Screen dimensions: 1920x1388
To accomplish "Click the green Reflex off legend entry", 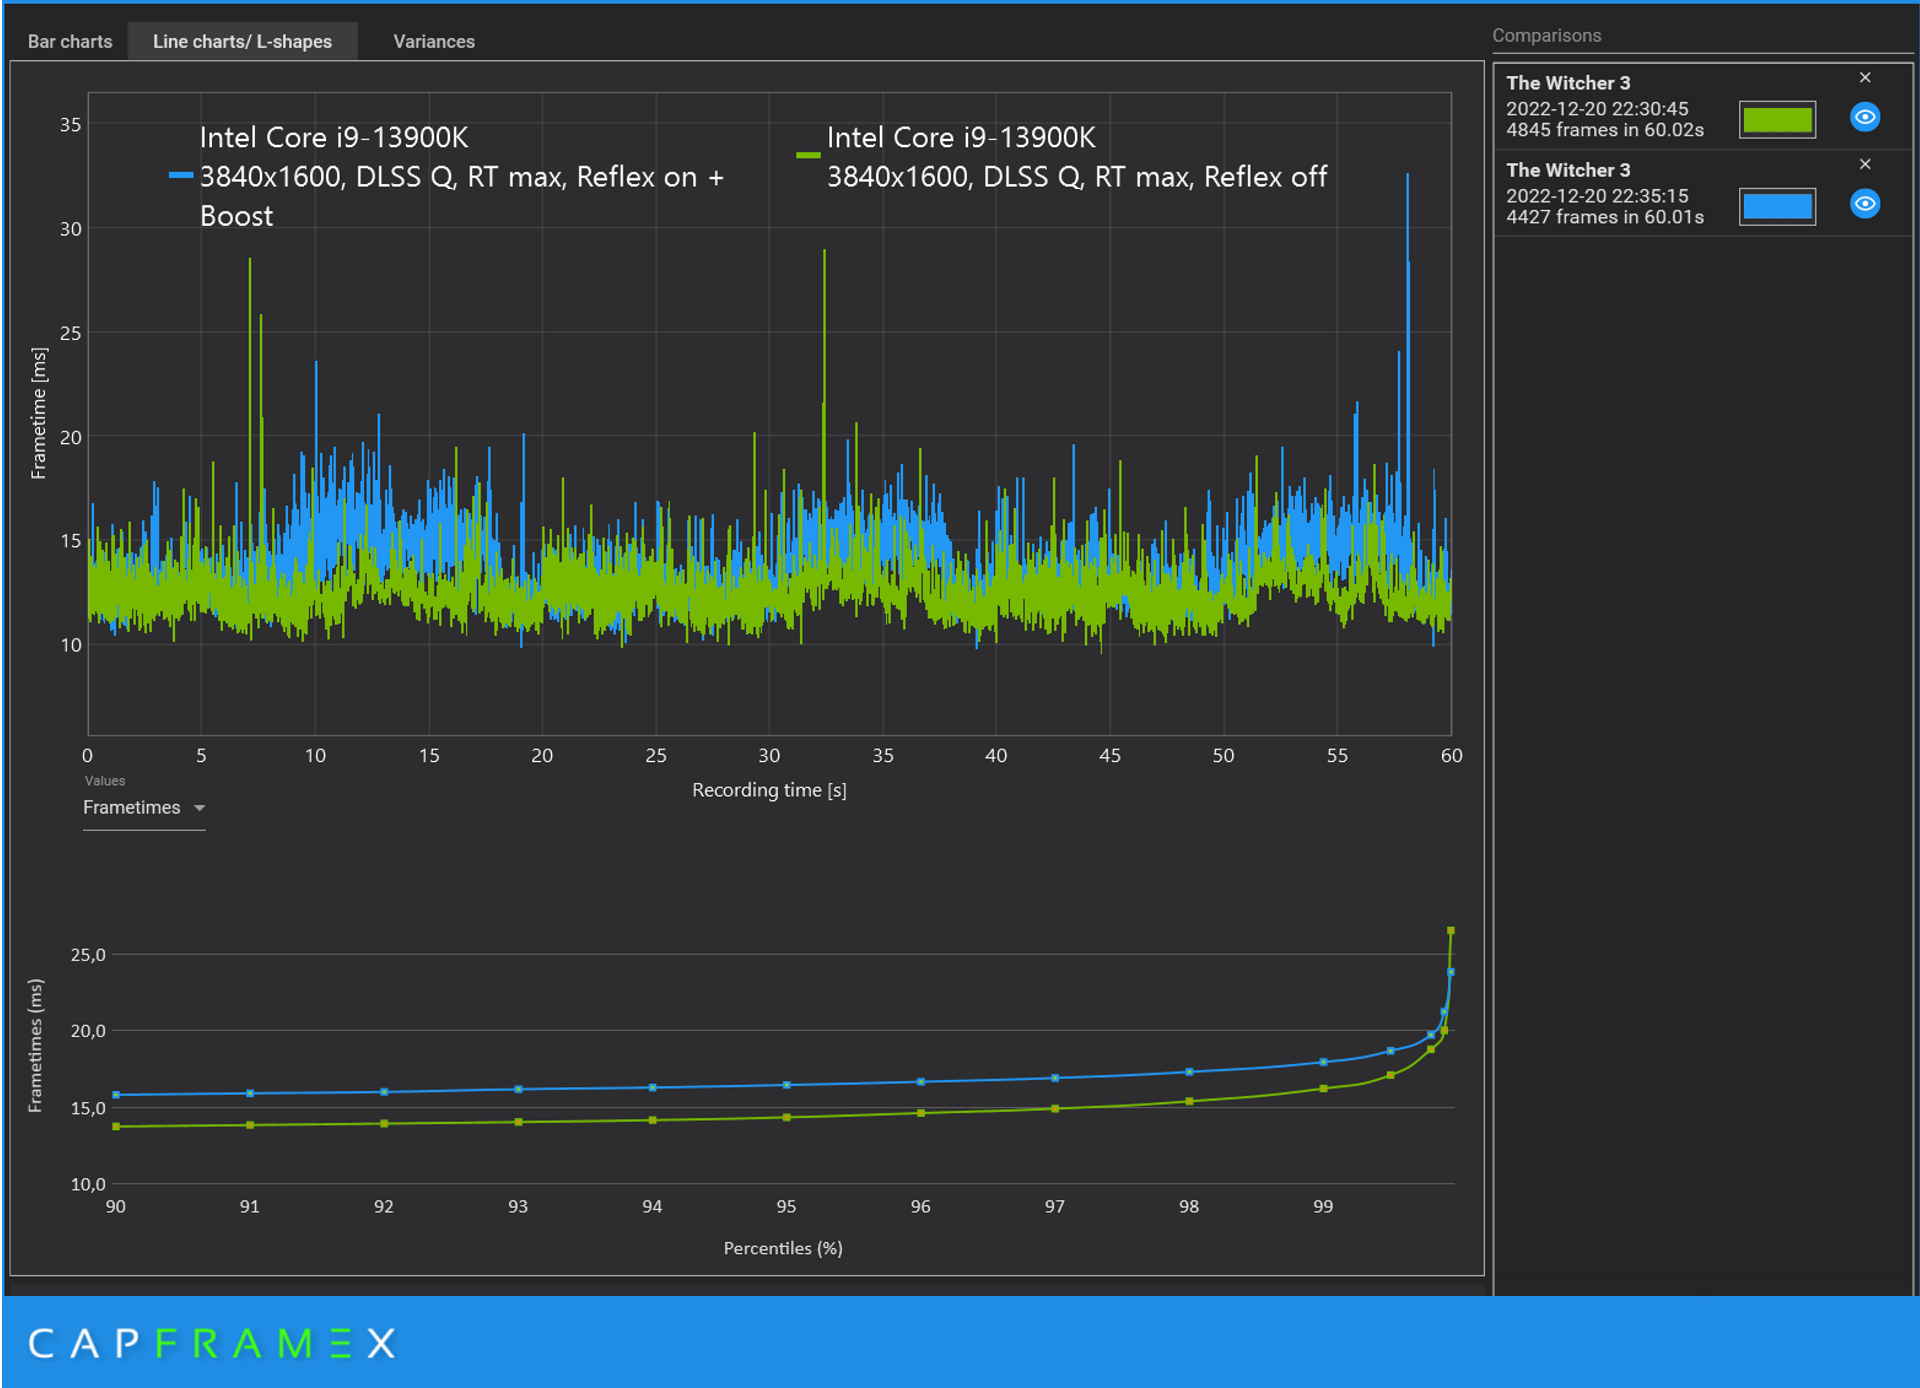I will pyautogui.click(x=1075, y=177).
